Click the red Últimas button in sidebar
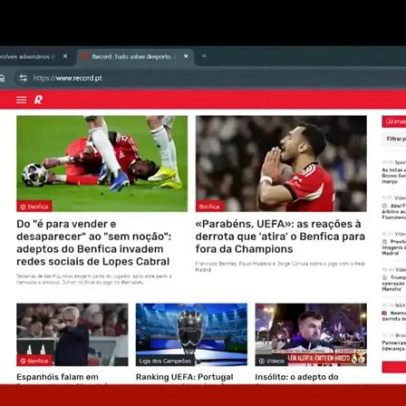Screen dimensions: 406x406 tap(394, 122)
